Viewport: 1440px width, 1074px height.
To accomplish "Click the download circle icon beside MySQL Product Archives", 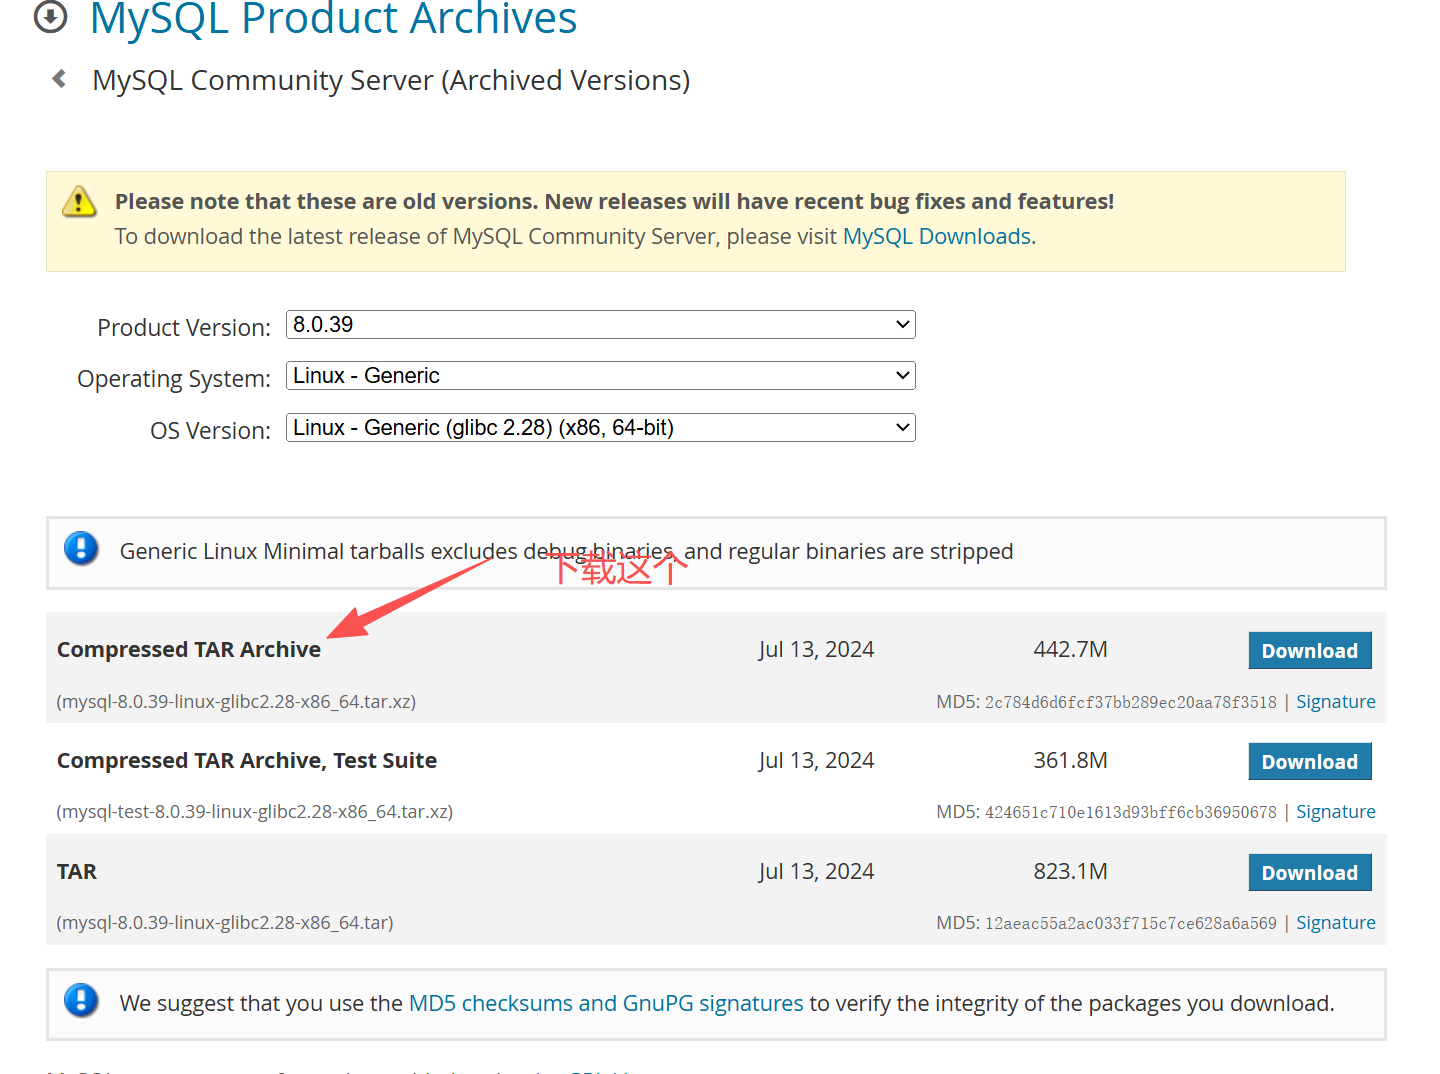I will click(x=51, y=16).
